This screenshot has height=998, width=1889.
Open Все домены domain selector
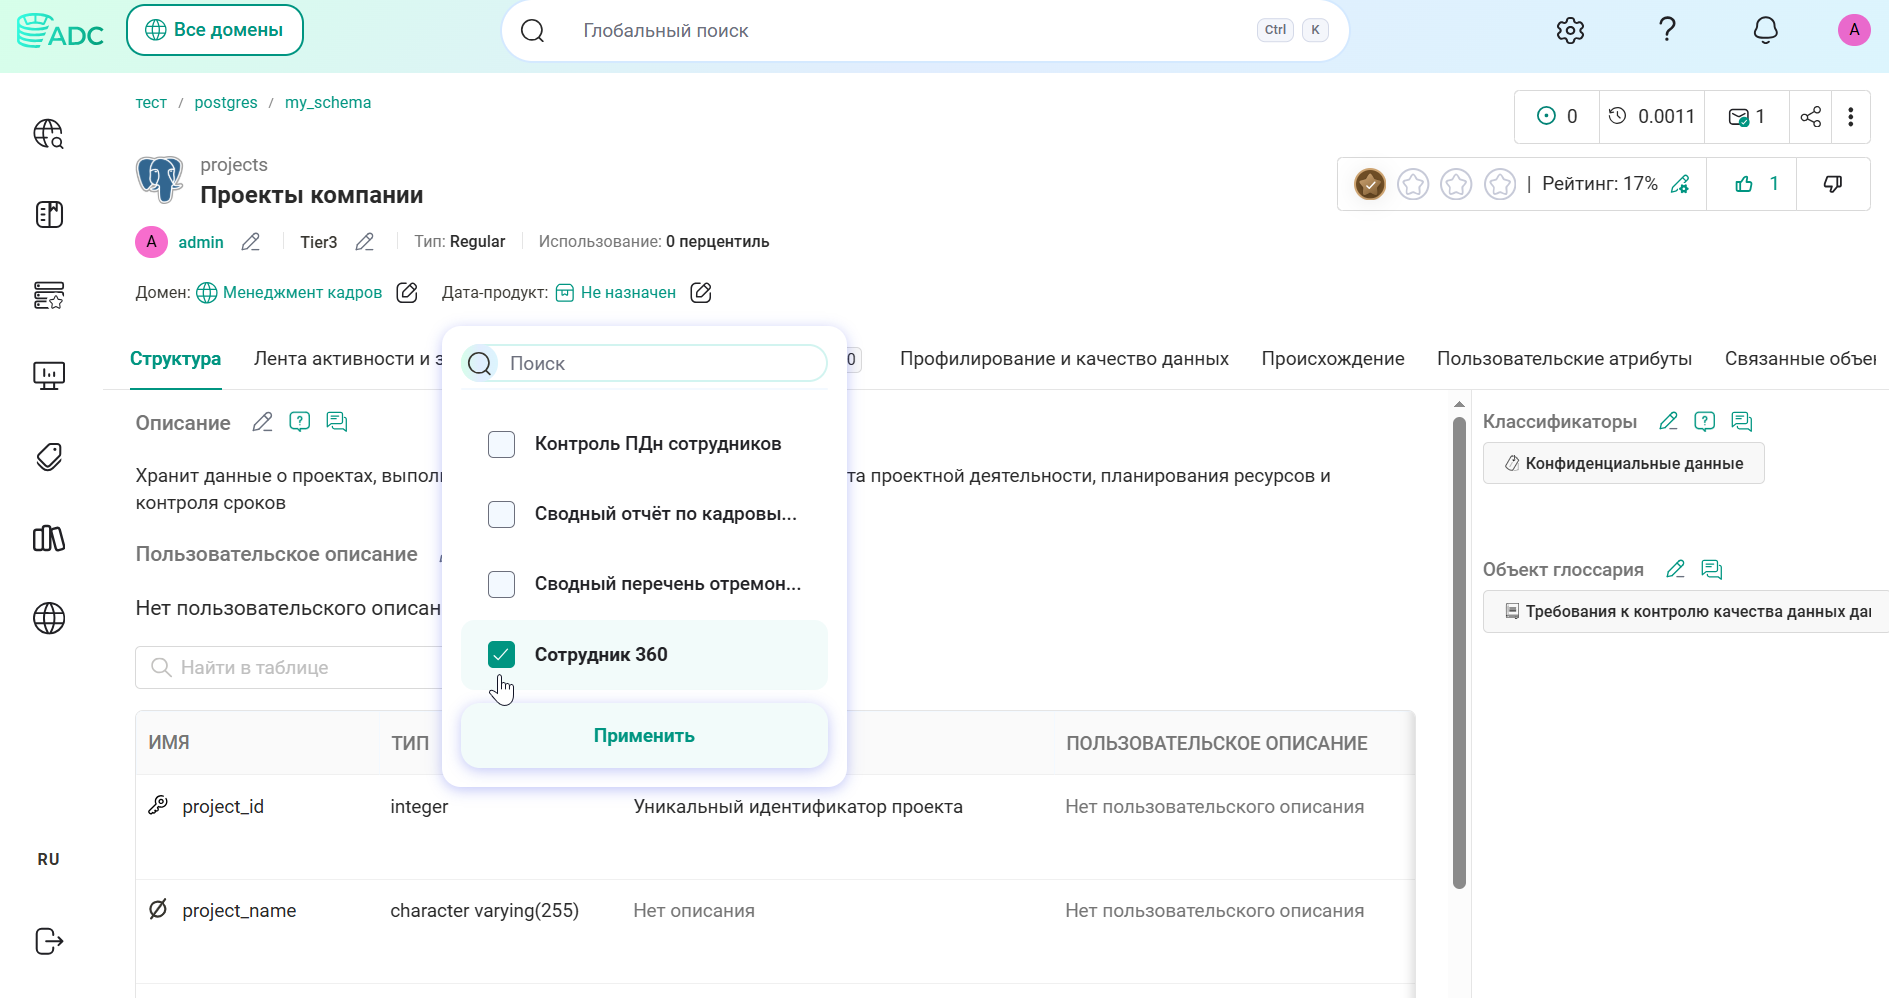coord(215,30)
